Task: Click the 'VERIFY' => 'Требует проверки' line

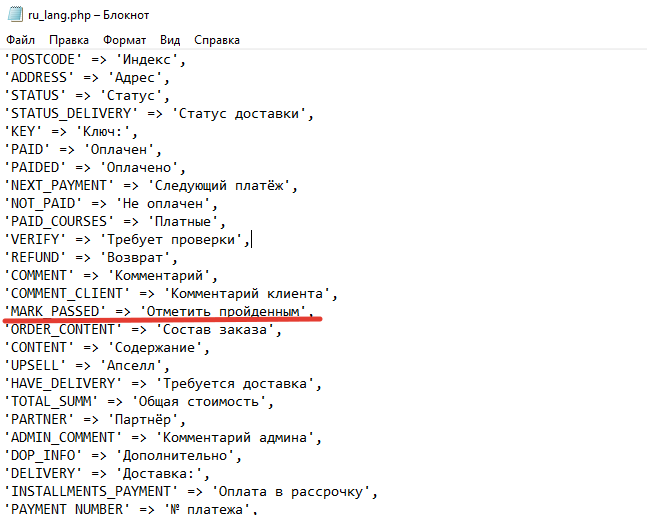Action: click(127, 240)
